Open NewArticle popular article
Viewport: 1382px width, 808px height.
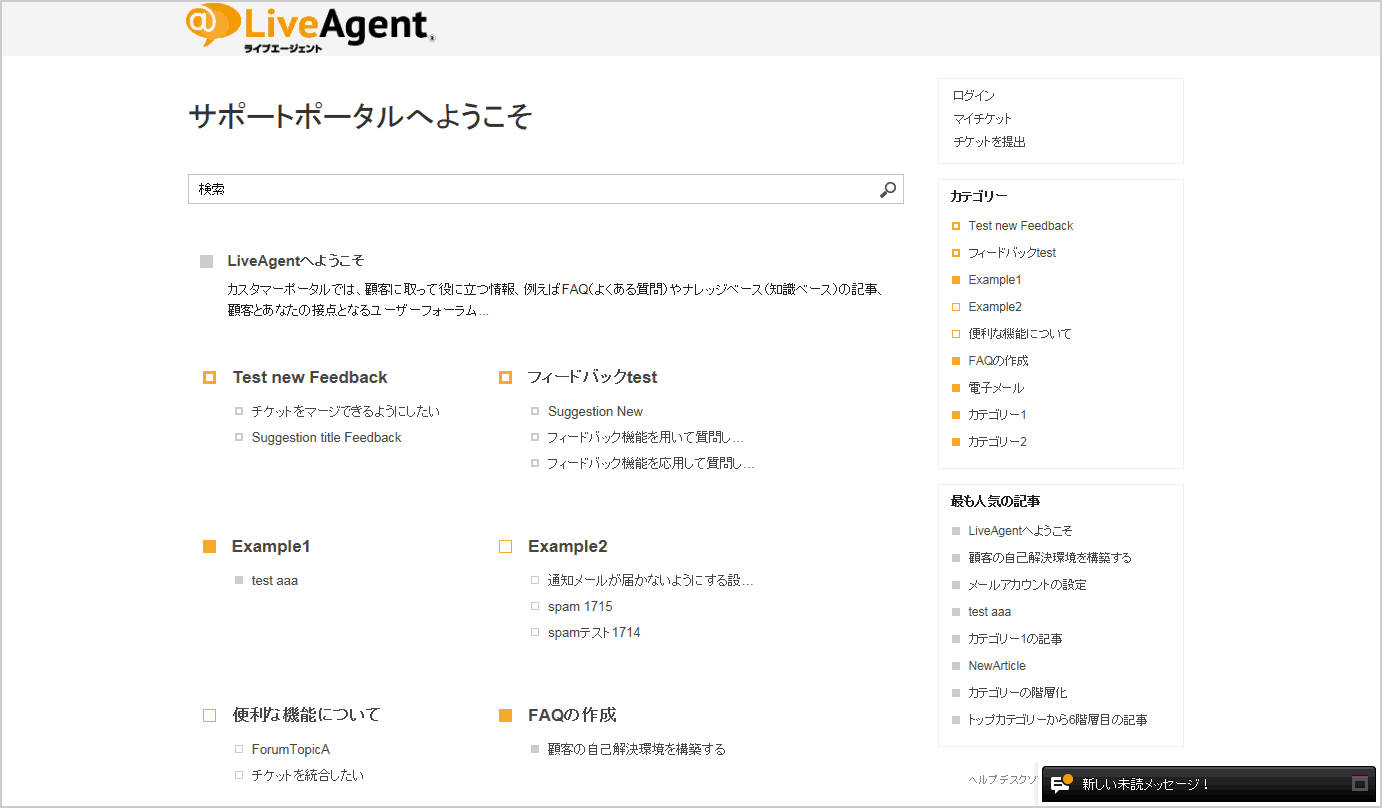pyautogui.click(x=996, y=666)
